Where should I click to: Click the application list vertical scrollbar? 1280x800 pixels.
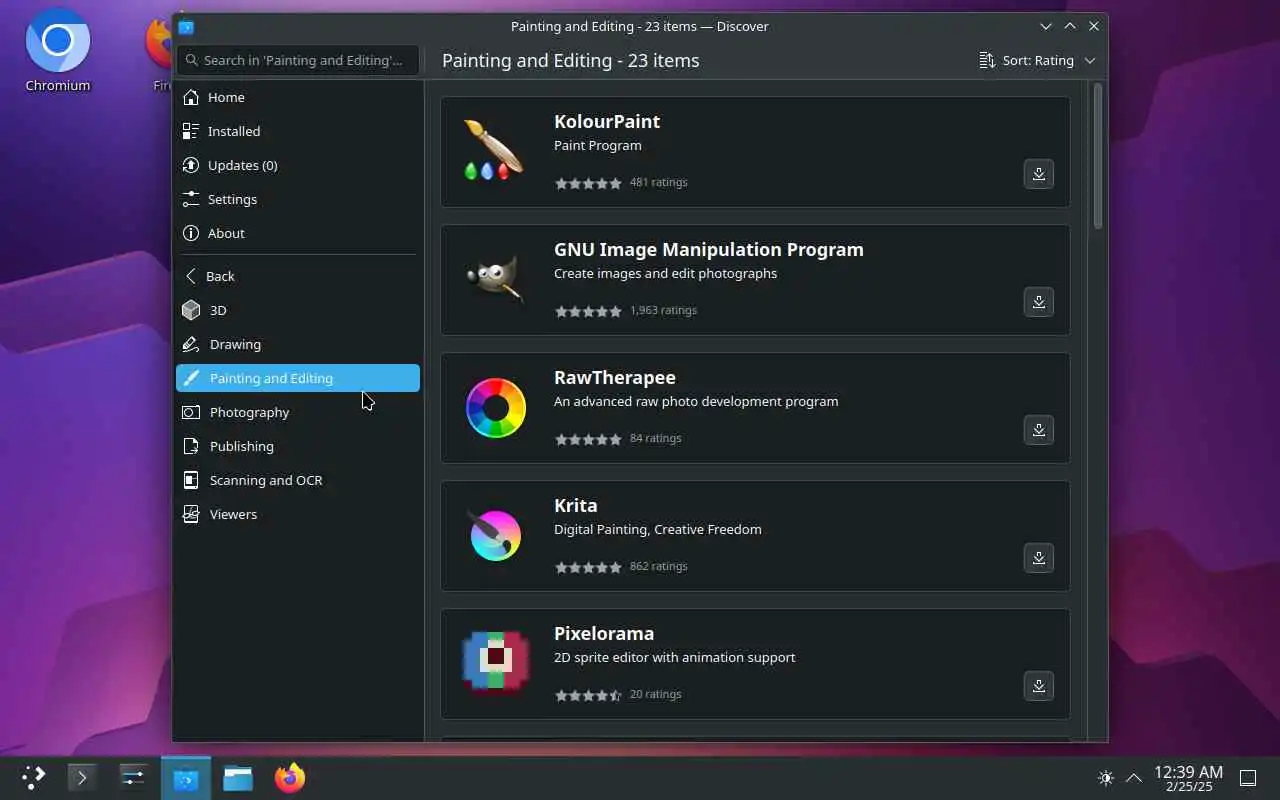coord(1097,156)
